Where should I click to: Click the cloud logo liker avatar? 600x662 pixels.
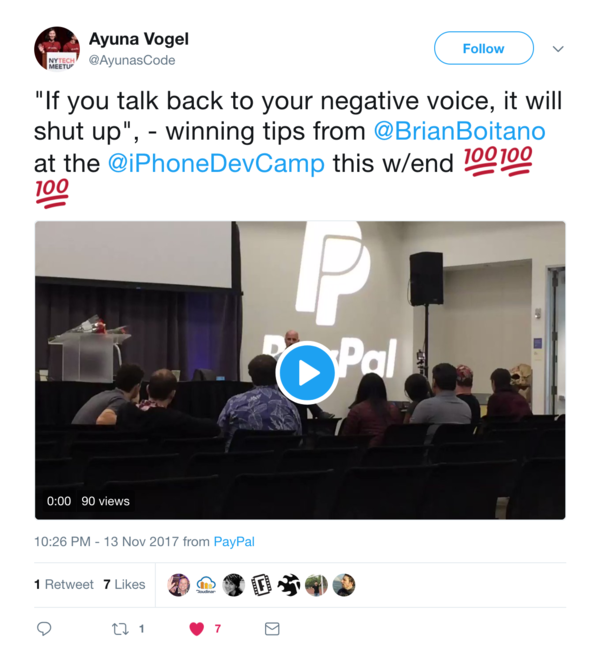pos(206,585)
